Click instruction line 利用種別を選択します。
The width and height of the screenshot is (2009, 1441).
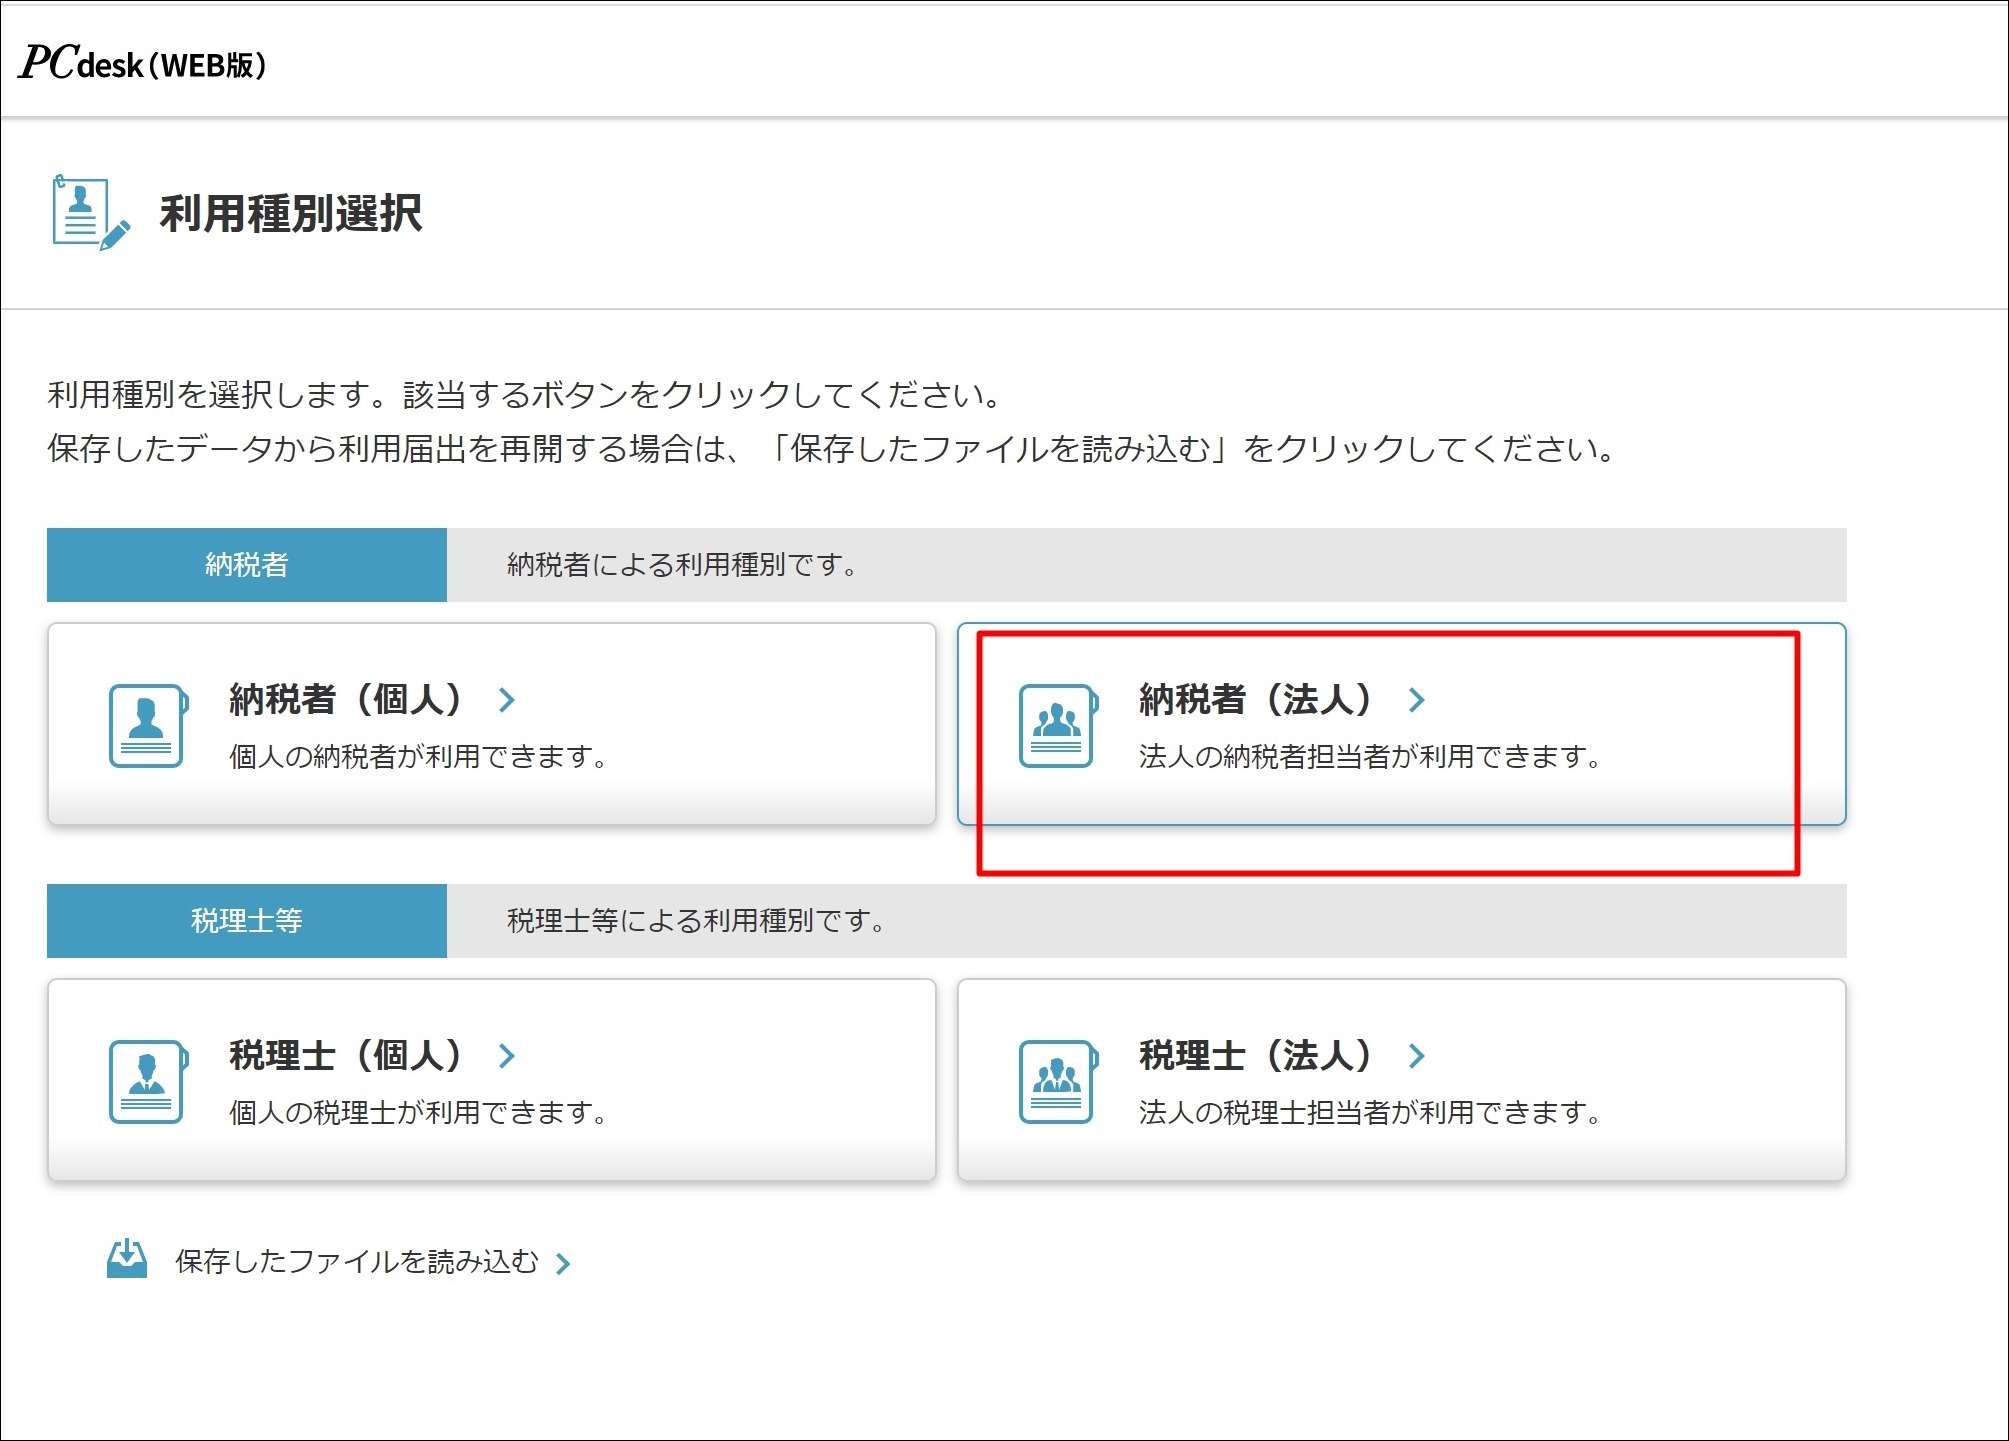(526, 395)
